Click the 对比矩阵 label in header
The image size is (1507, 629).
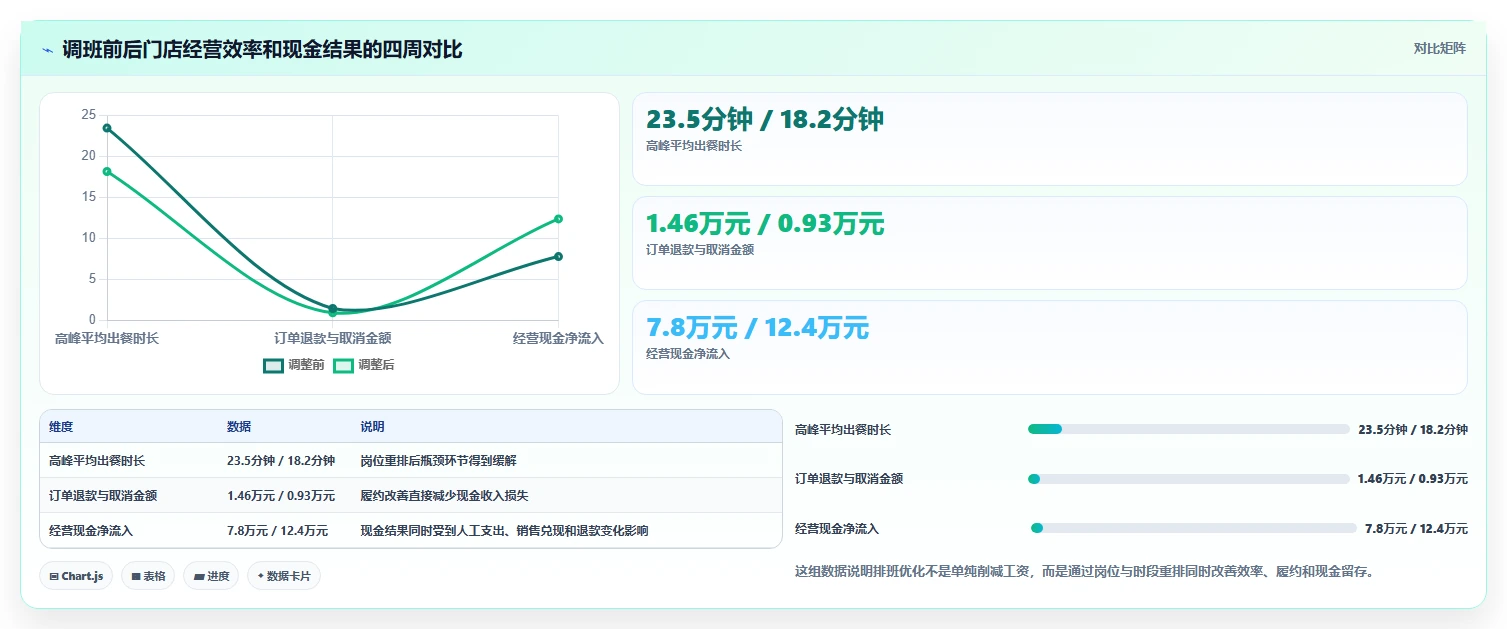tap(1439, 49)
